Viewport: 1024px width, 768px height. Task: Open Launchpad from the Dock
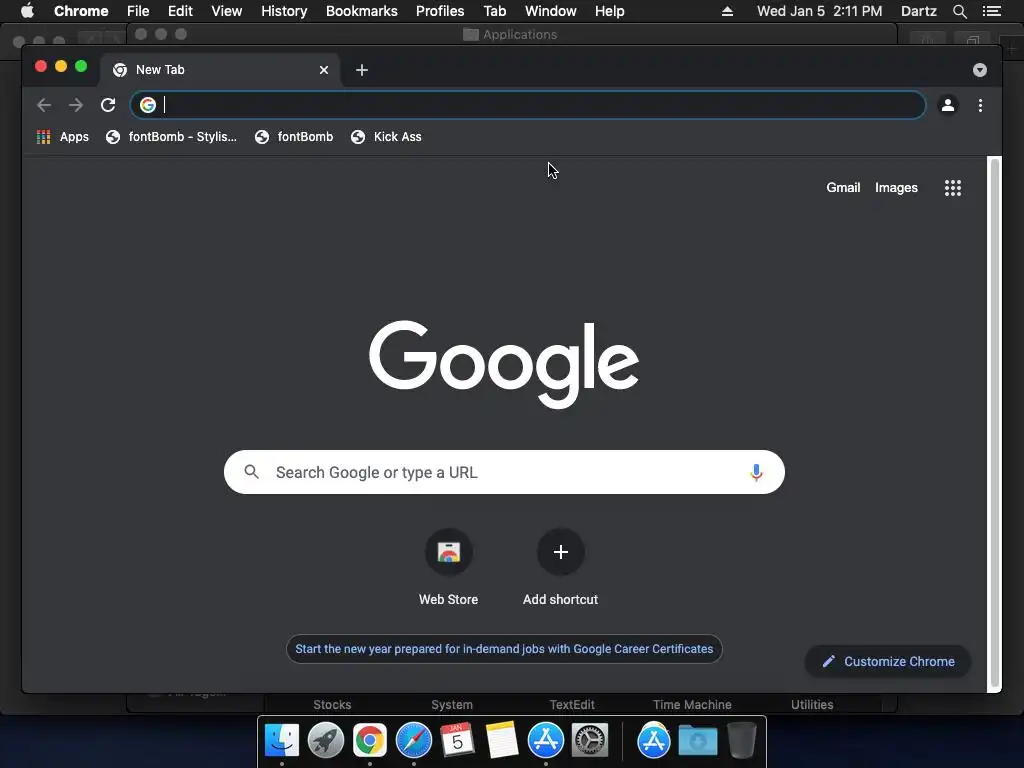[x=325, y=740]
